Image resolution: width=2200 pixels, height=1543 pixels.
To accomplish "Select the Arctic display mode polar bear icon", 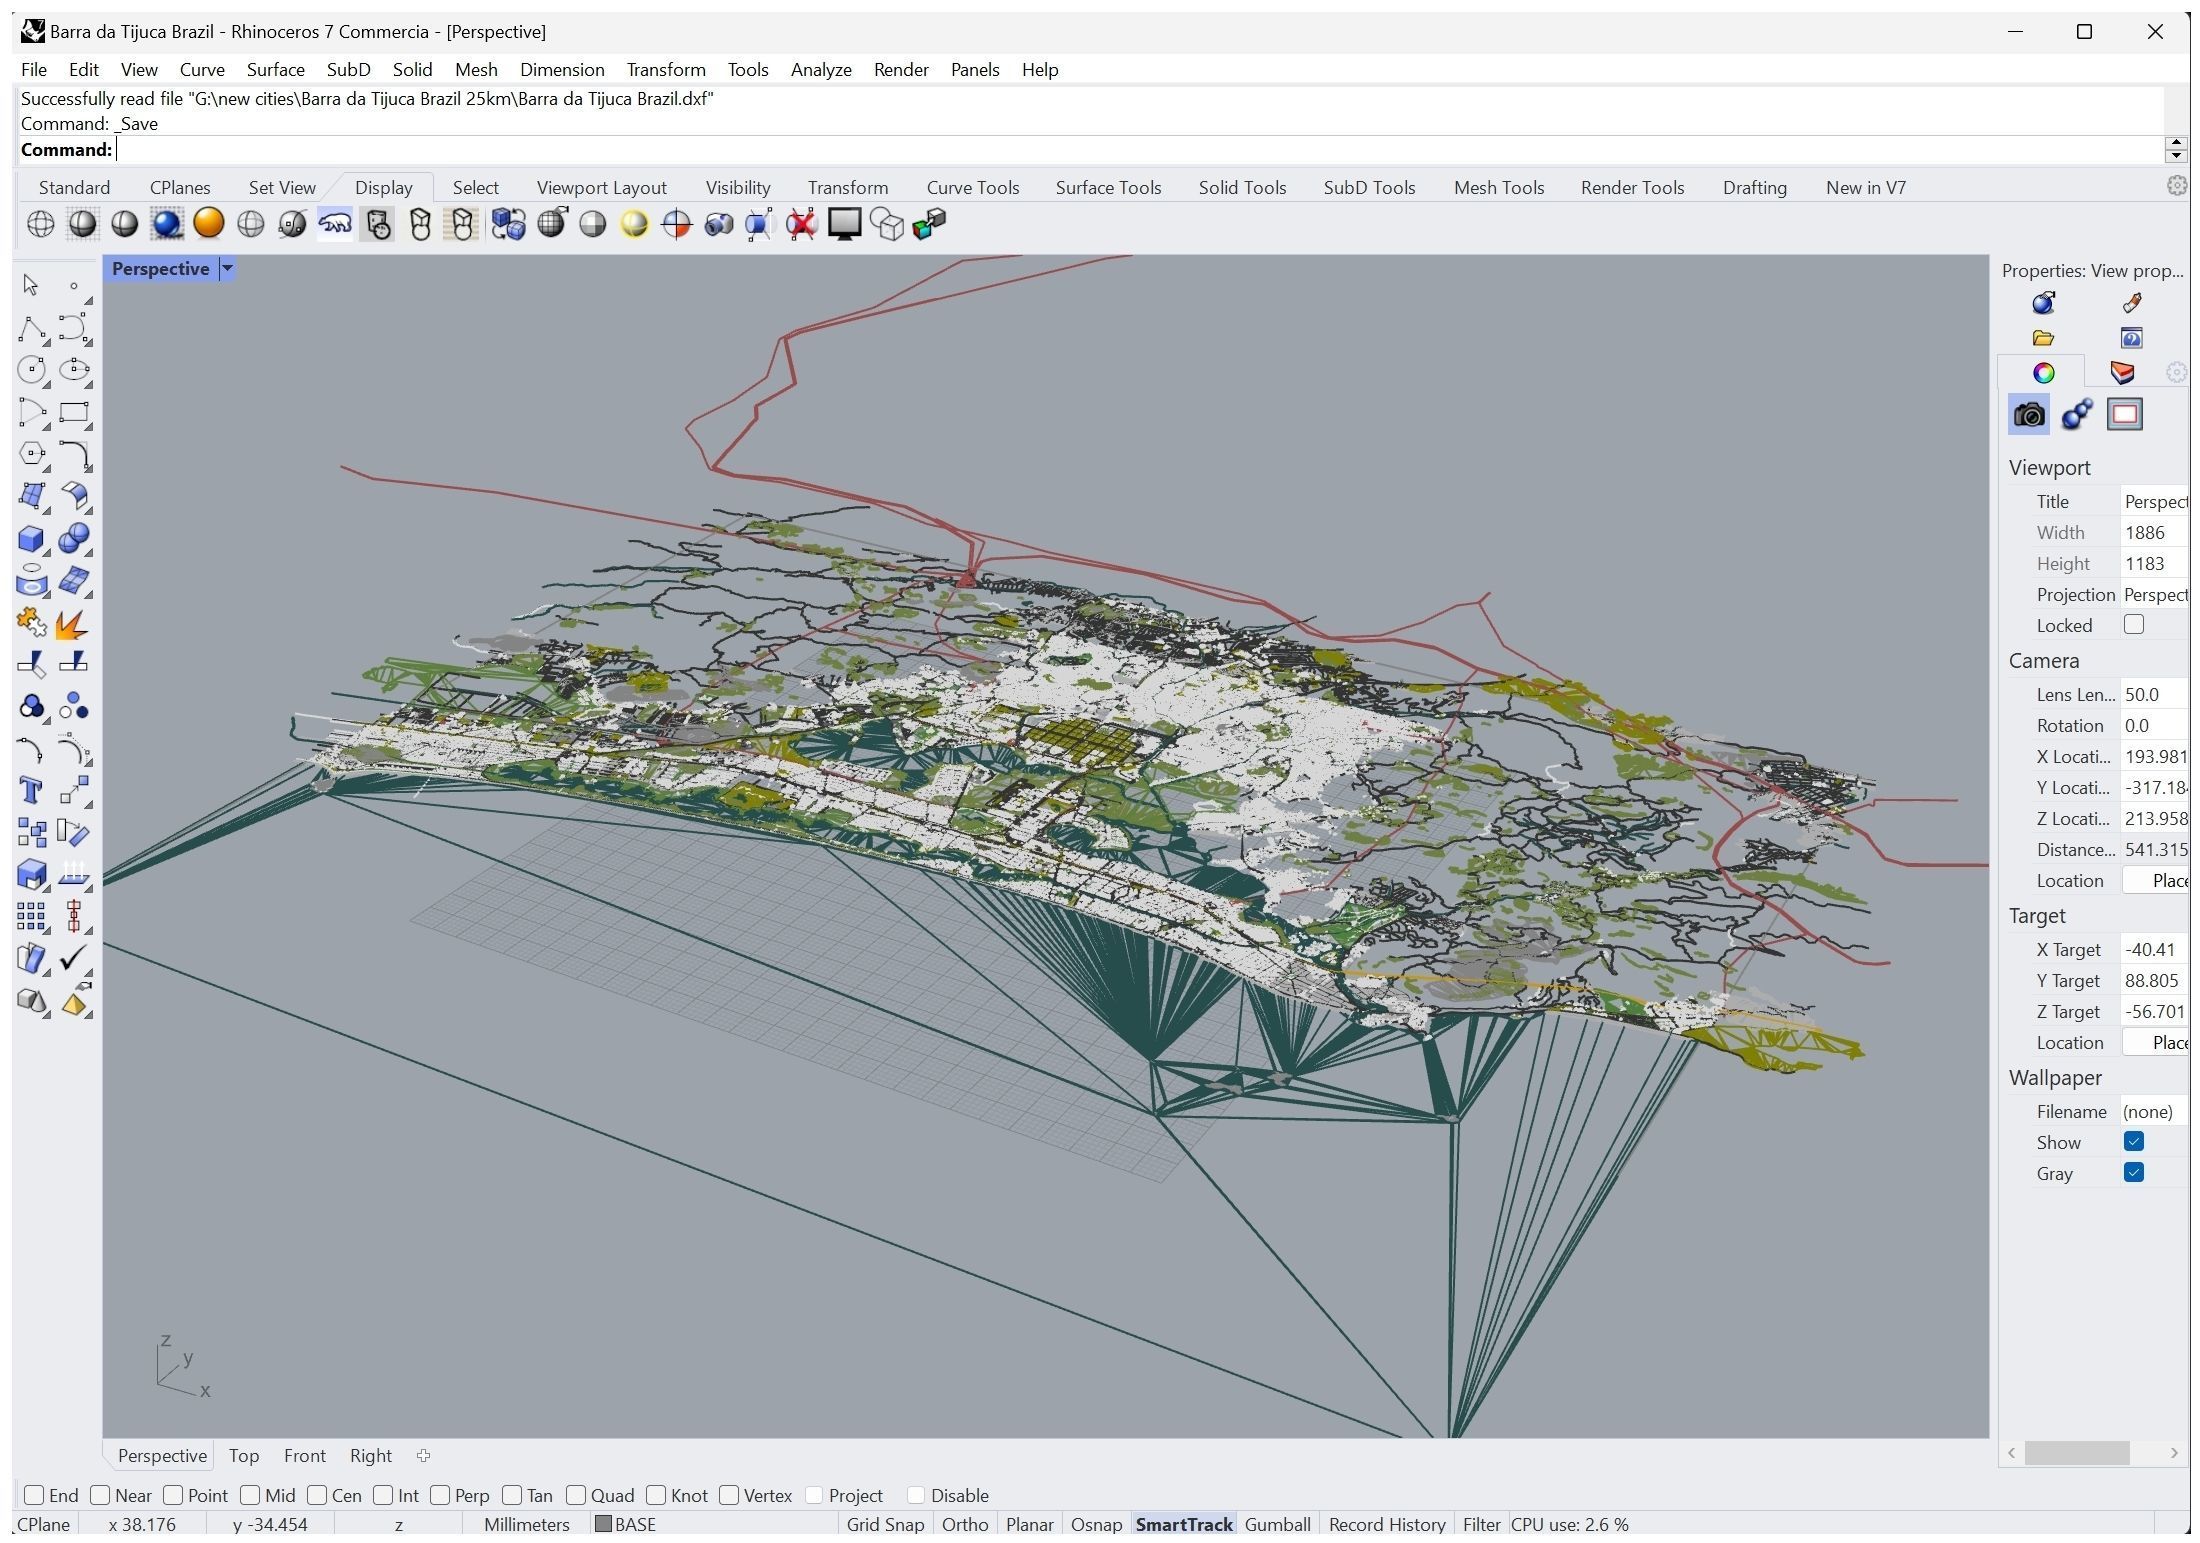I will [x=335, y=224].
